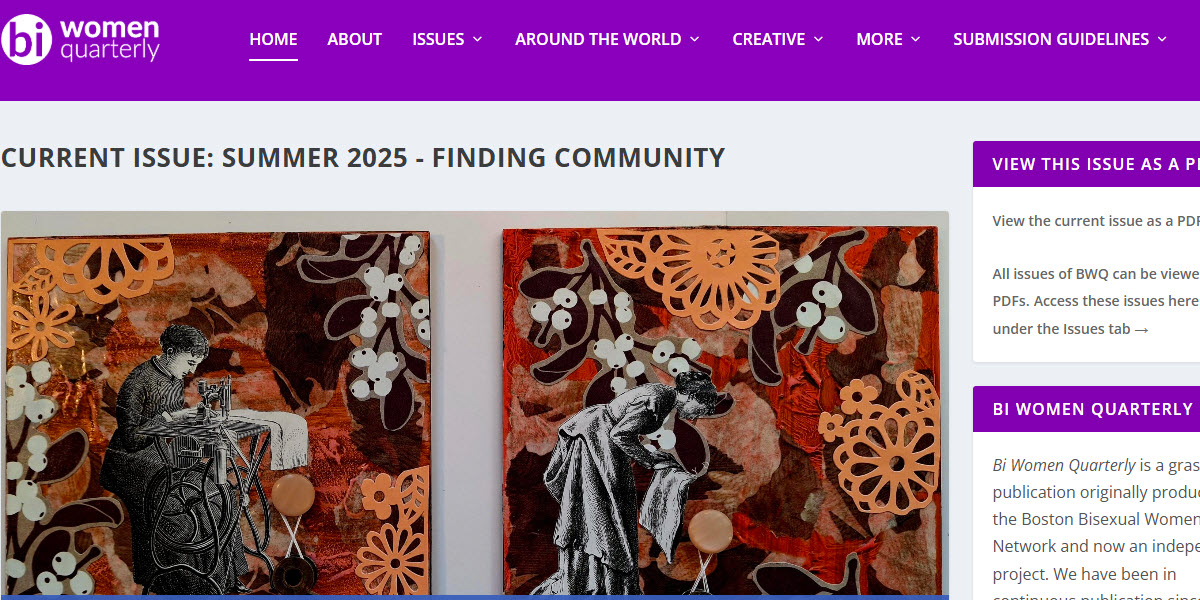The width and height of the screenshot is (1200, 600).
Task: Click the chevron beside Around the World
Action: [694, 39]
